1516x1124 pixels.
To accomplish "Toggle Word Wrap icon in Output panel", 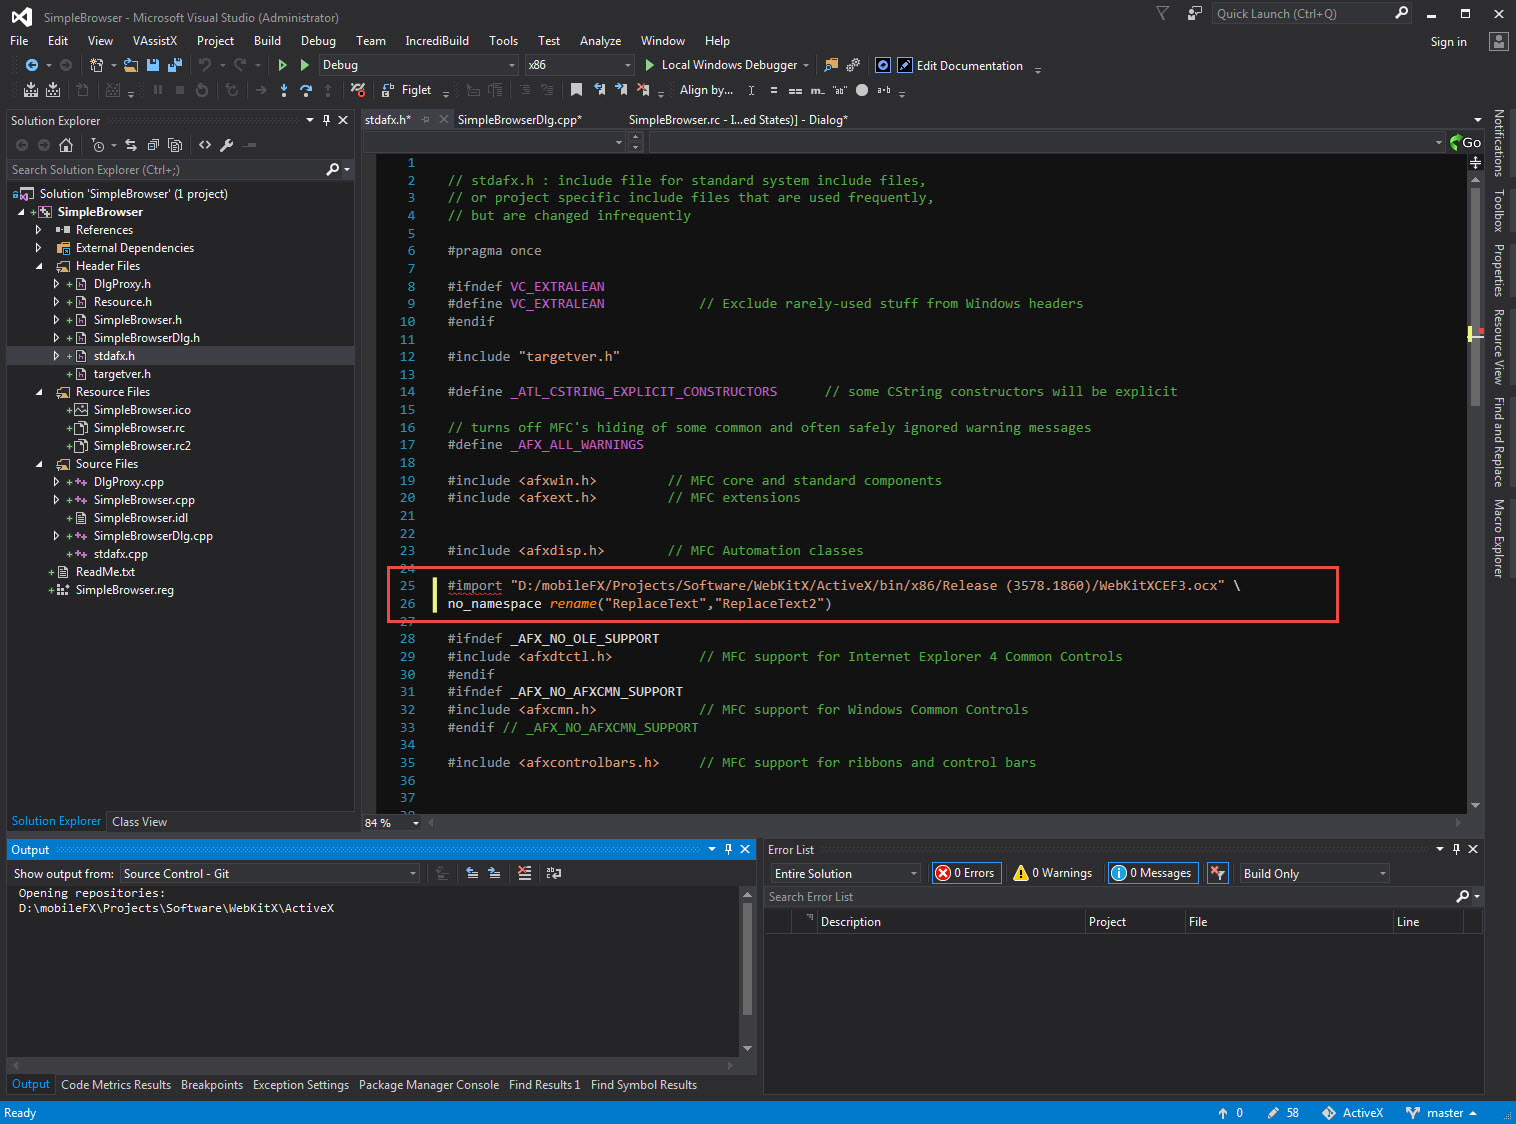I will (554, 873).
